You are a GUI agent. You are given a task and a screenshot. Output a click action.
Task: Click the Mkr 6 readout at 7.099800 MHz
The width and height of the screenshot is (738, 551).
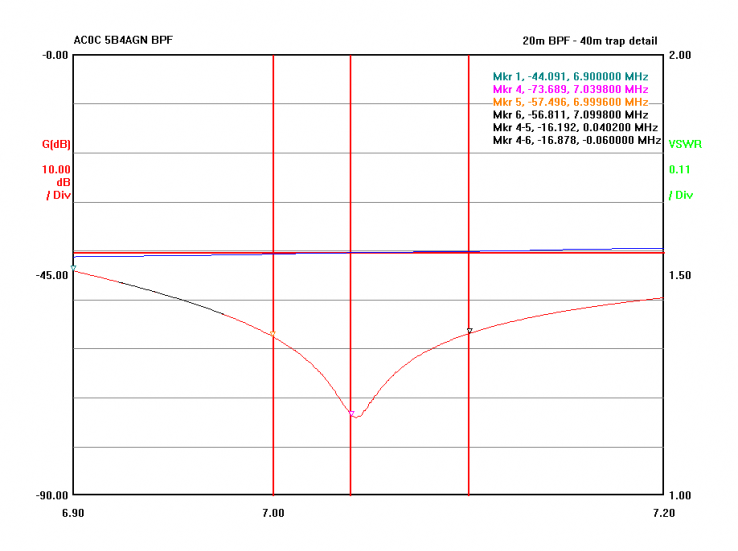point(570,116)
